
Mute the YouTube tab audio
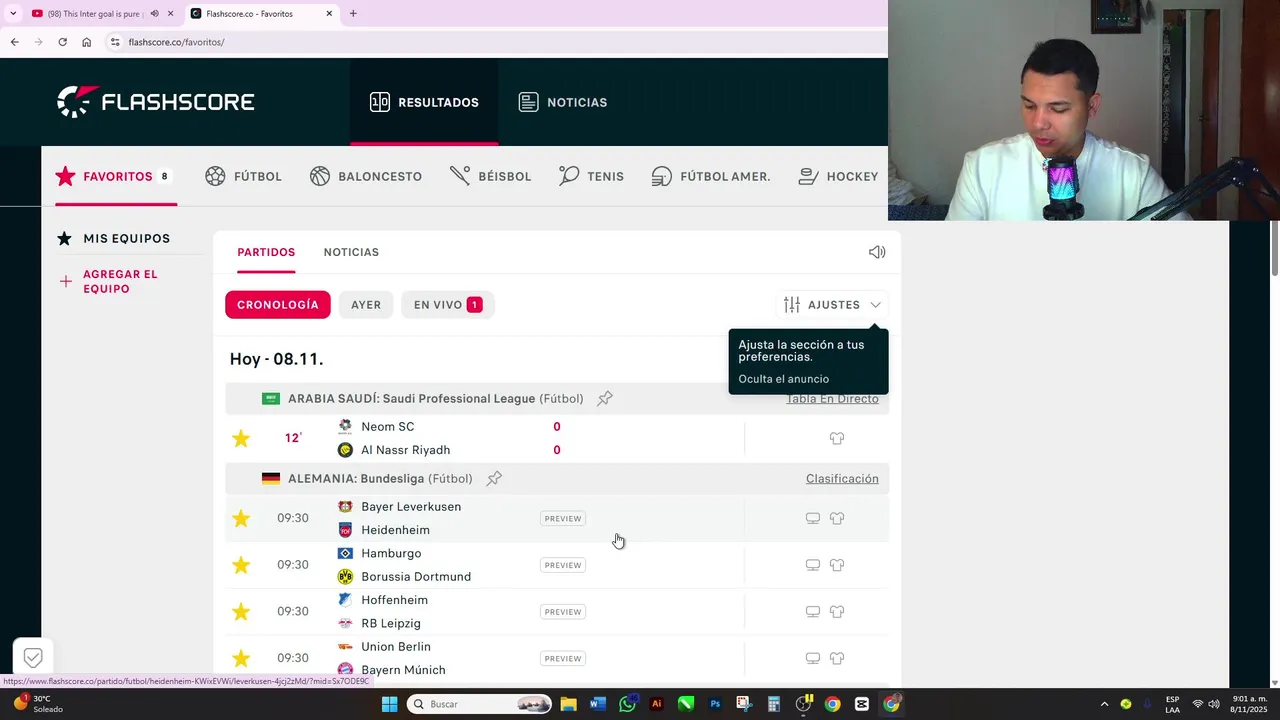154,14
